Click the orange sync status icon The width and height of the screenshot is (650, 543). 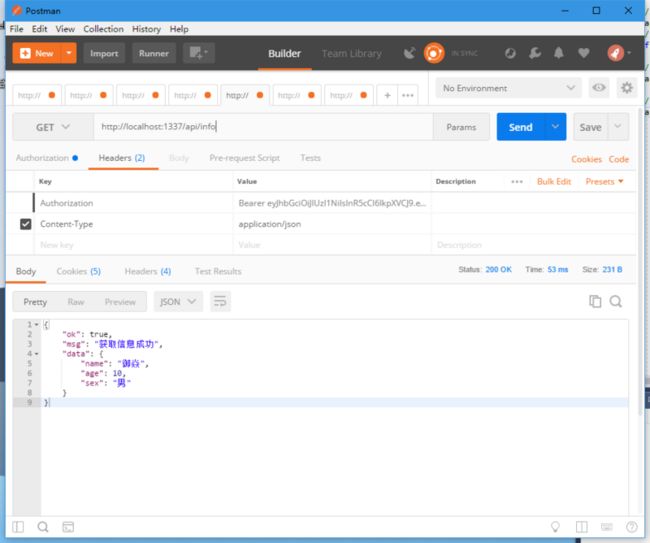[x=434, y=53]
